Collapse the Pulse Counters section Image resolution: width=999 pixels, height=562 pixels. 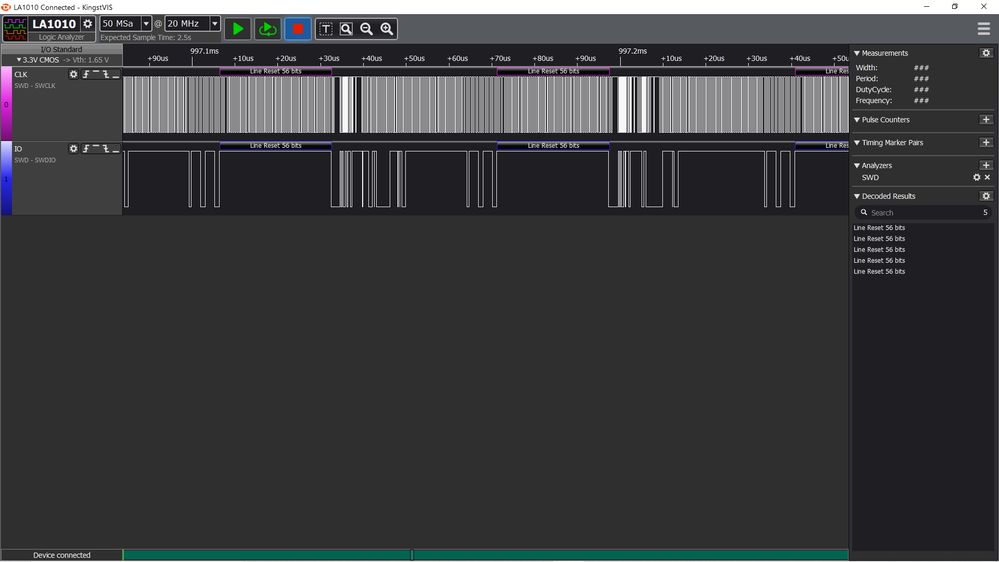coord(857,119)
